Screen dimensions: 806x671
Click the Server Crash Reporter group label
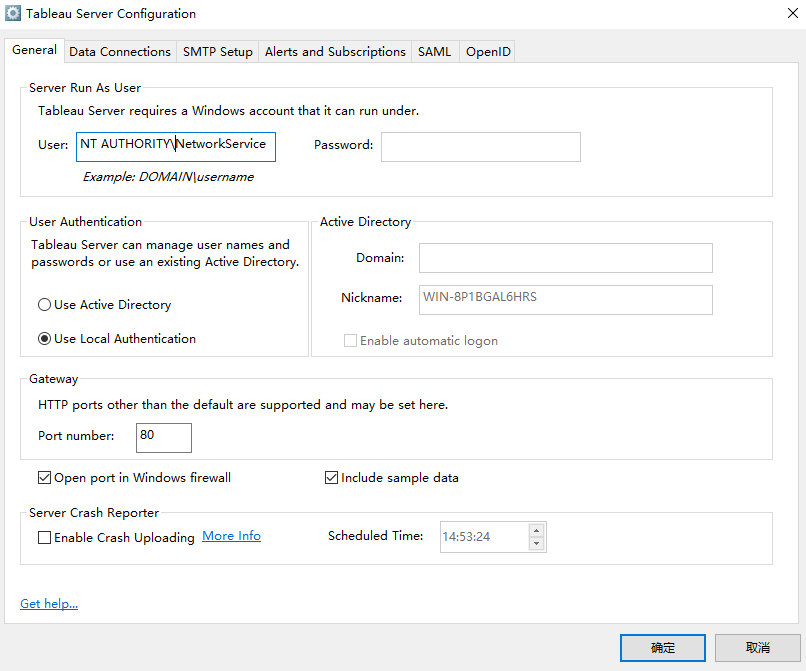point(94,513)
